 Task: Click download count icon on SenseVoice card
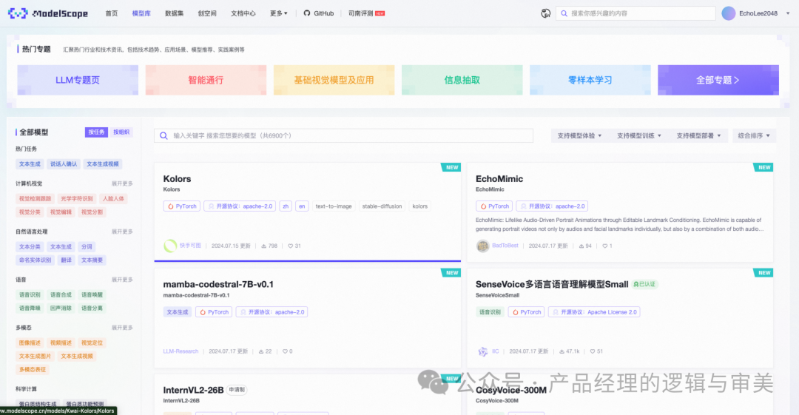[x=562, y=351]
